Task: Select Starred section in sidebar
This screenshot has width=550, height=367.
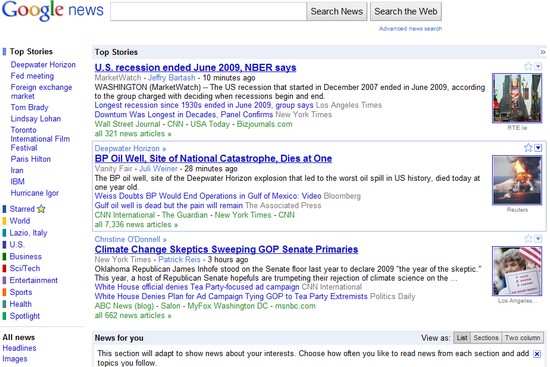Action: (22, 209)
